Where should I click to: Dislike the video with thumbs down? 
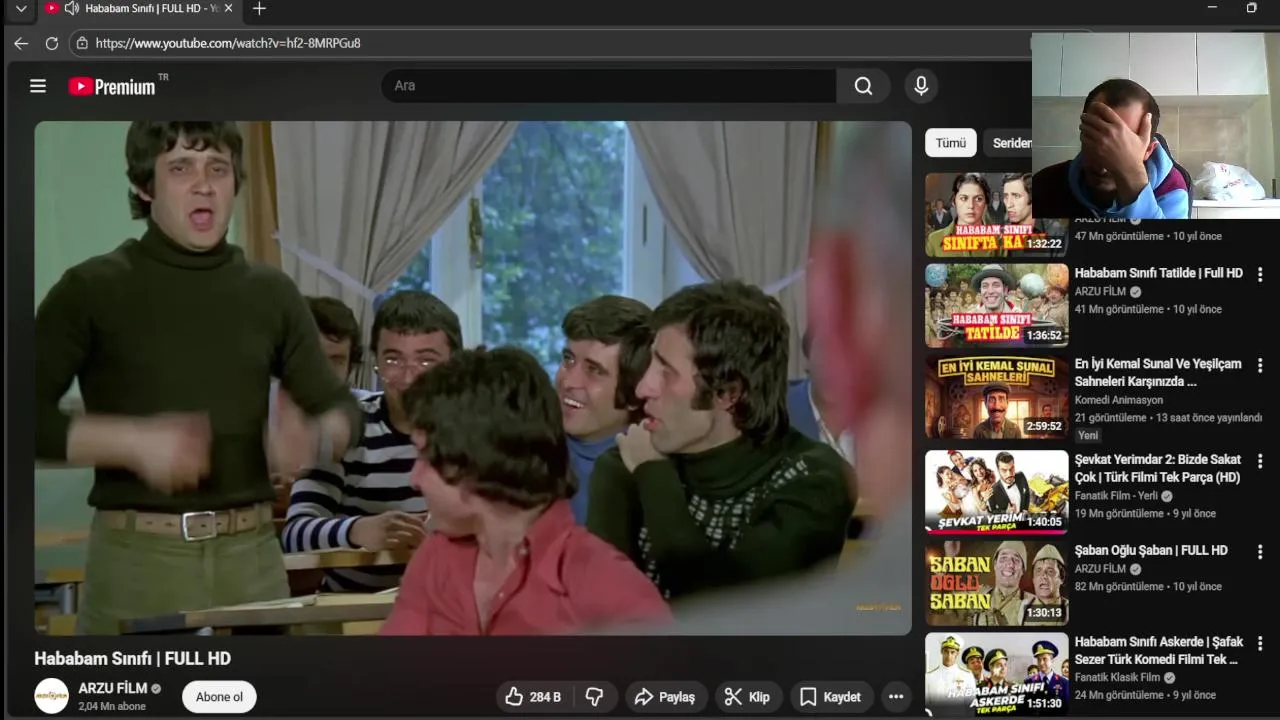pyautogui.click(x=594, y=697)
